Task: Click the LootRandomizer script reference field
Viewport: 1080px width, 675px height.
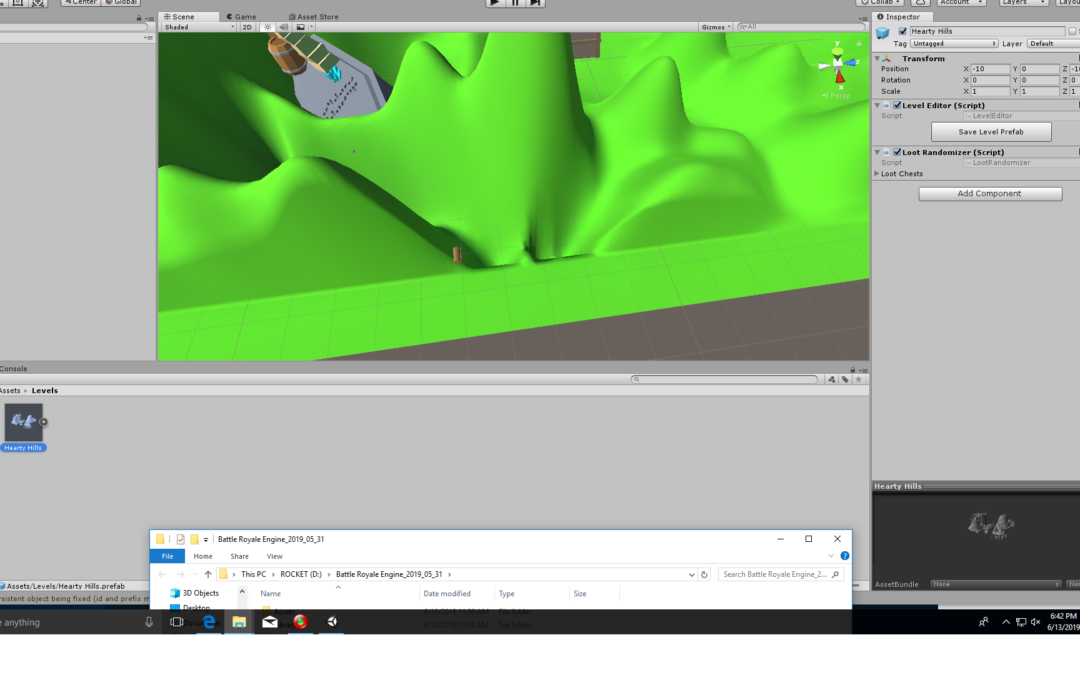Action: point(1021,163)
